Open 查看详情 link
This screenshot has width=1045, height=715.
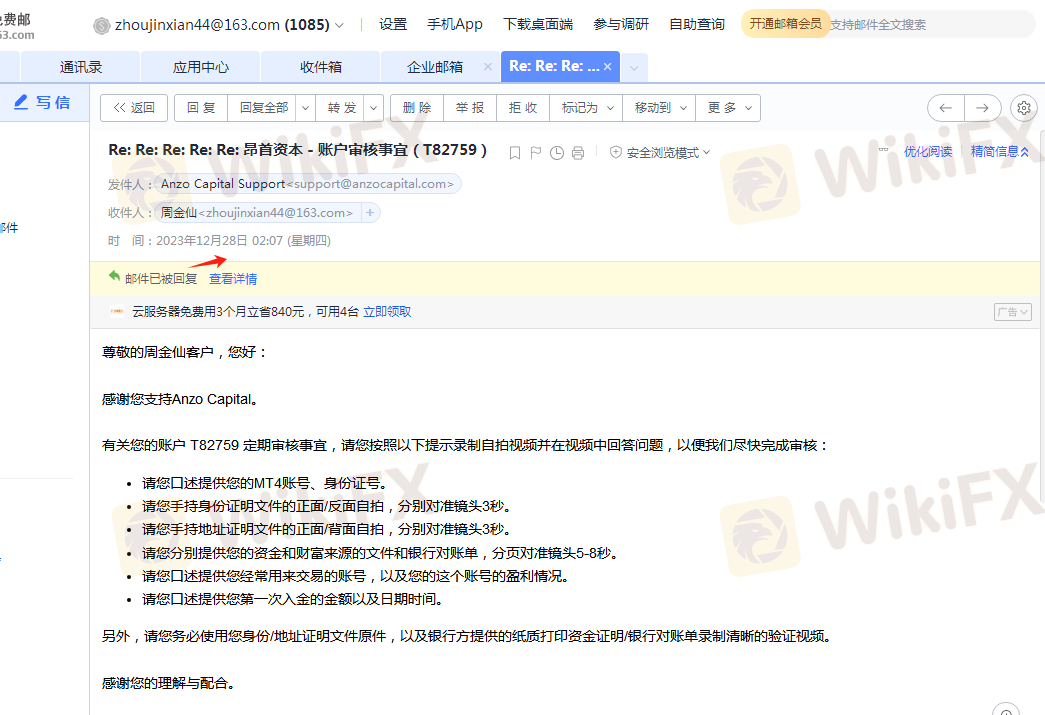click(233, 279)
